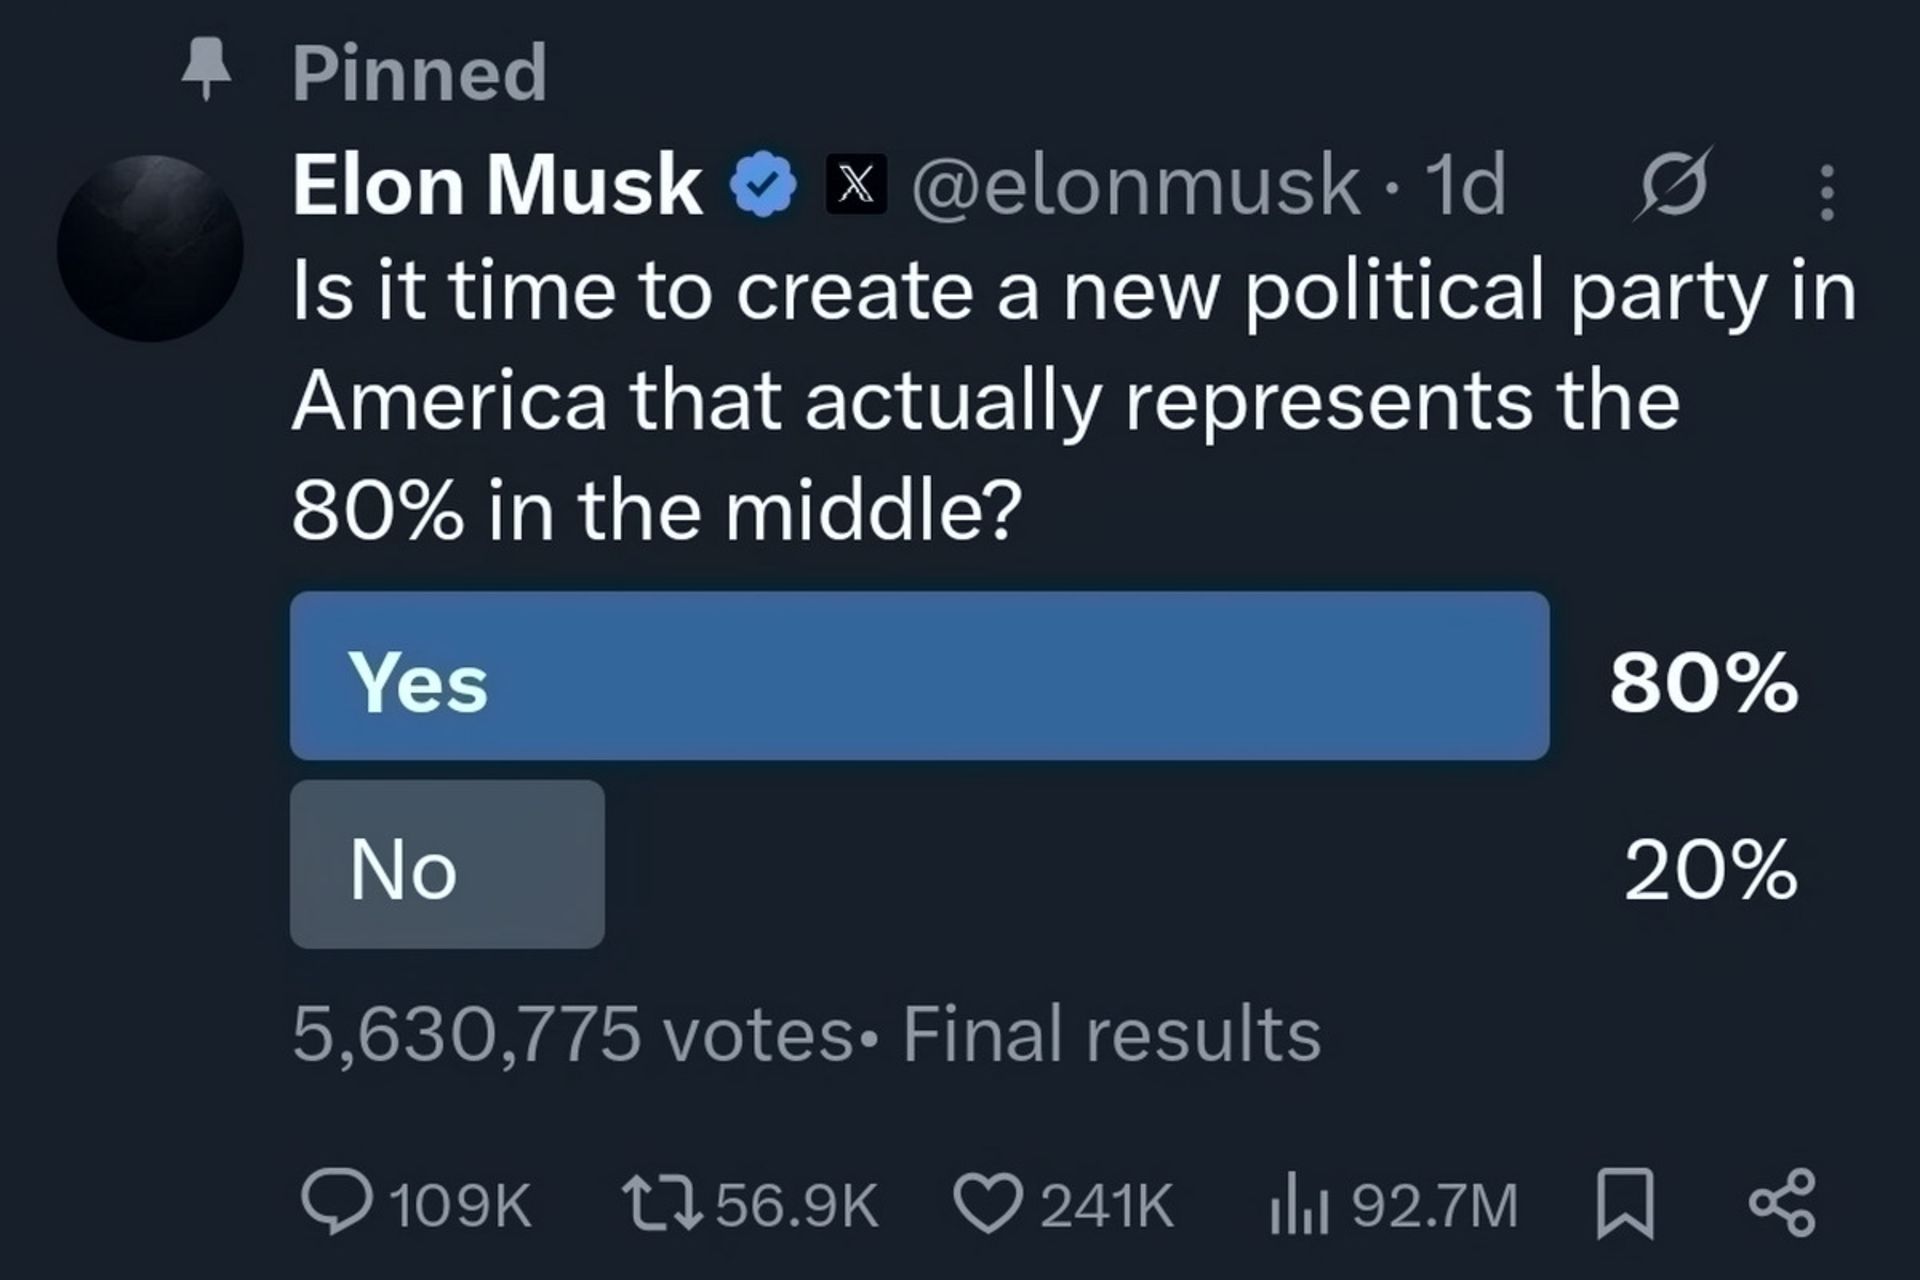Click the 1d timestamp

[1465, 185]
